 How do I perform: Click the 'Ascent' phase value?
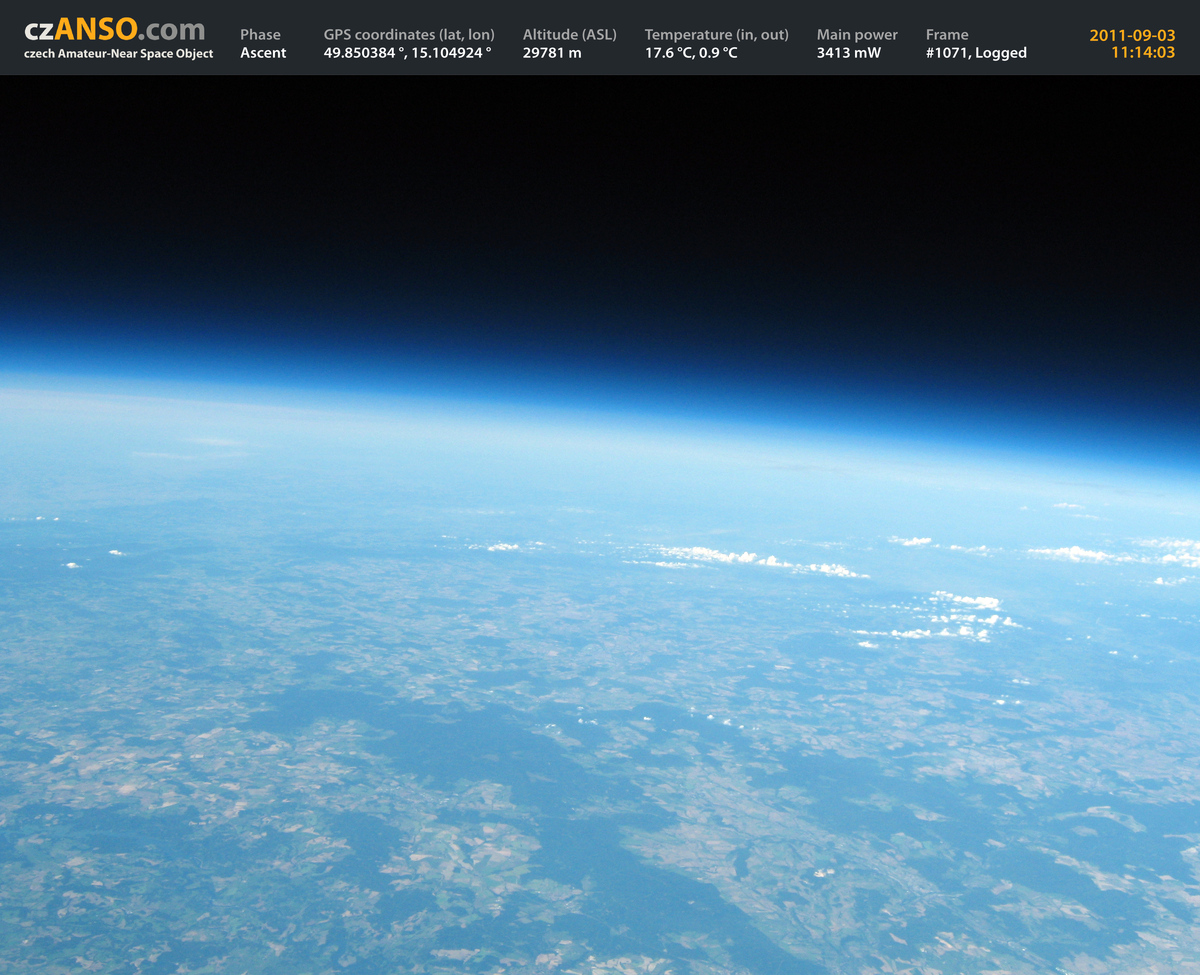[x=263, y=53]
